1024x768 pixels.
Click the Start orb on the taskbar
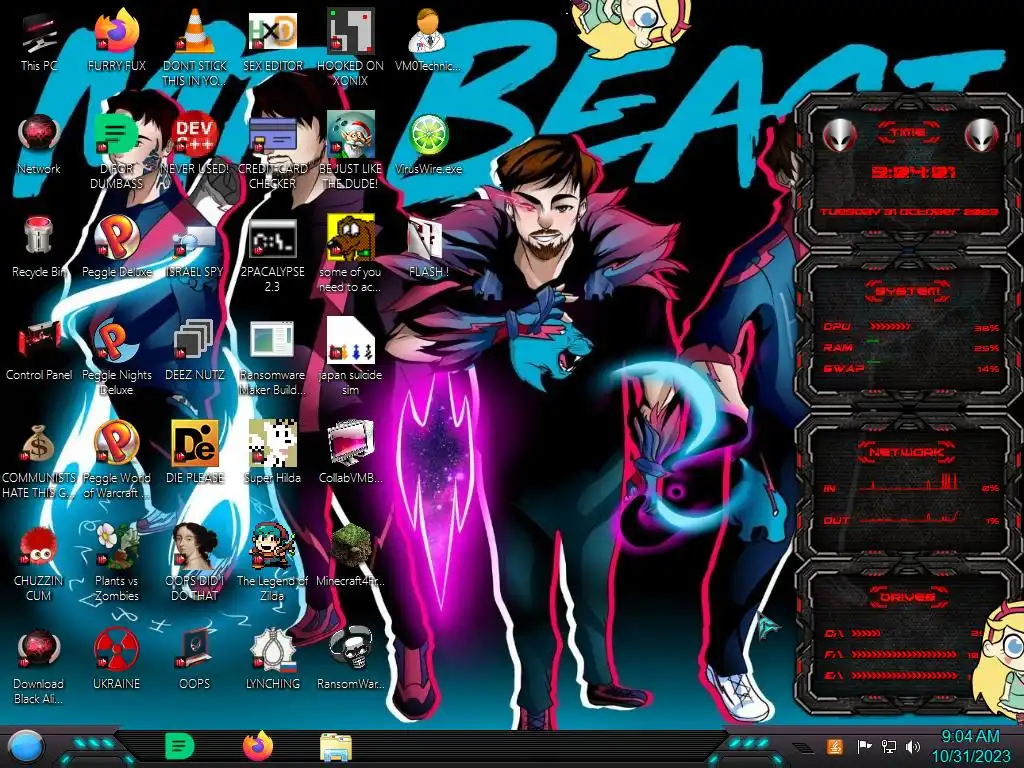[25, 746]
